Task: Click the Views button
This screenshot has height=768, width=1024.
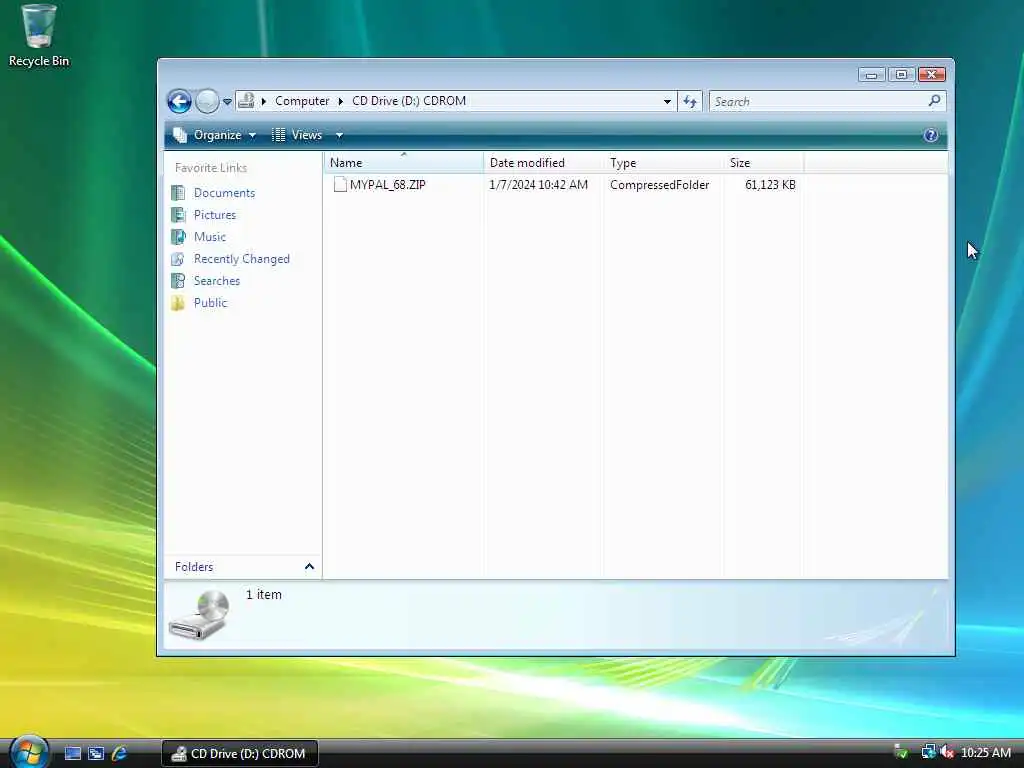Action: click(298, 135)
